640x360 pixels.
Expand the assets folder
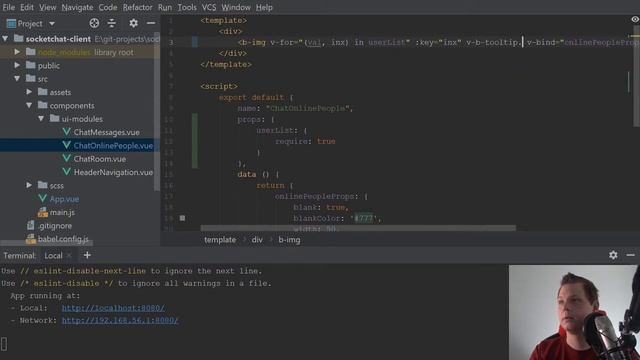29,92
